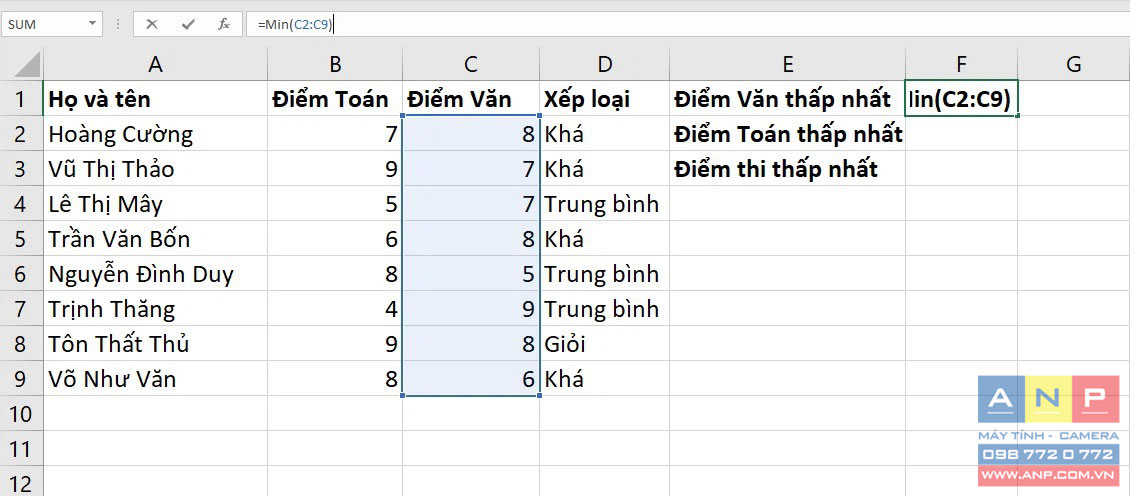Select column C header
Screen dimensions: 1130x496
coord(471,65)
